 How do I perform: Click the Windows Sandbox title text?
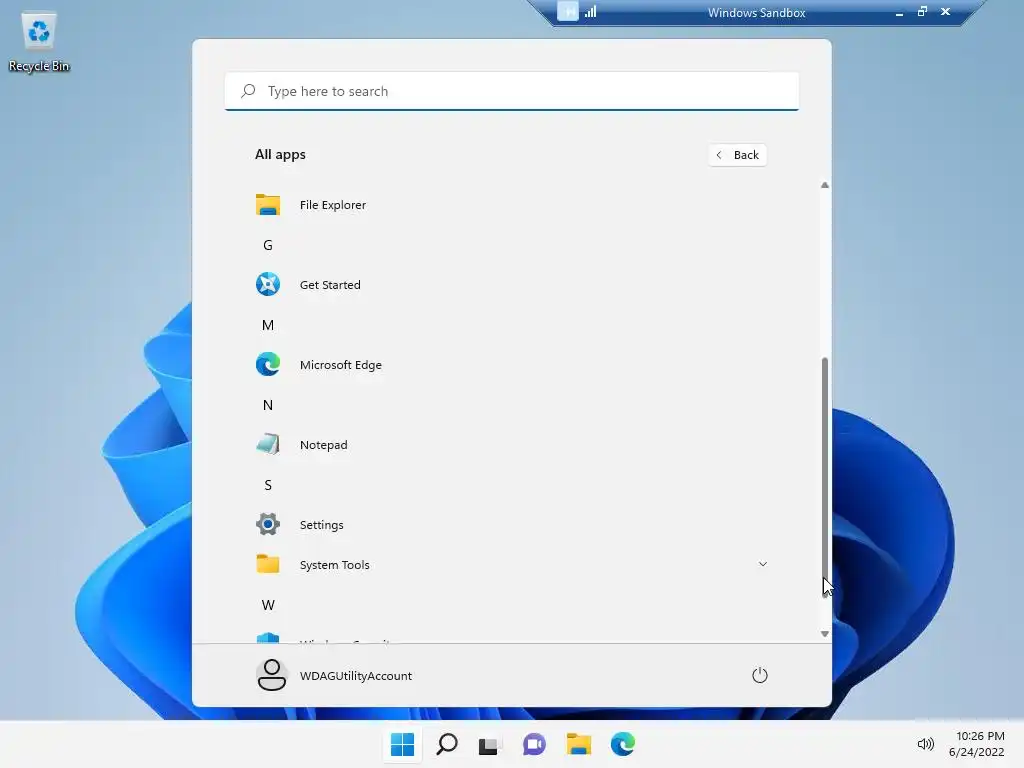(x=756, y=13)
